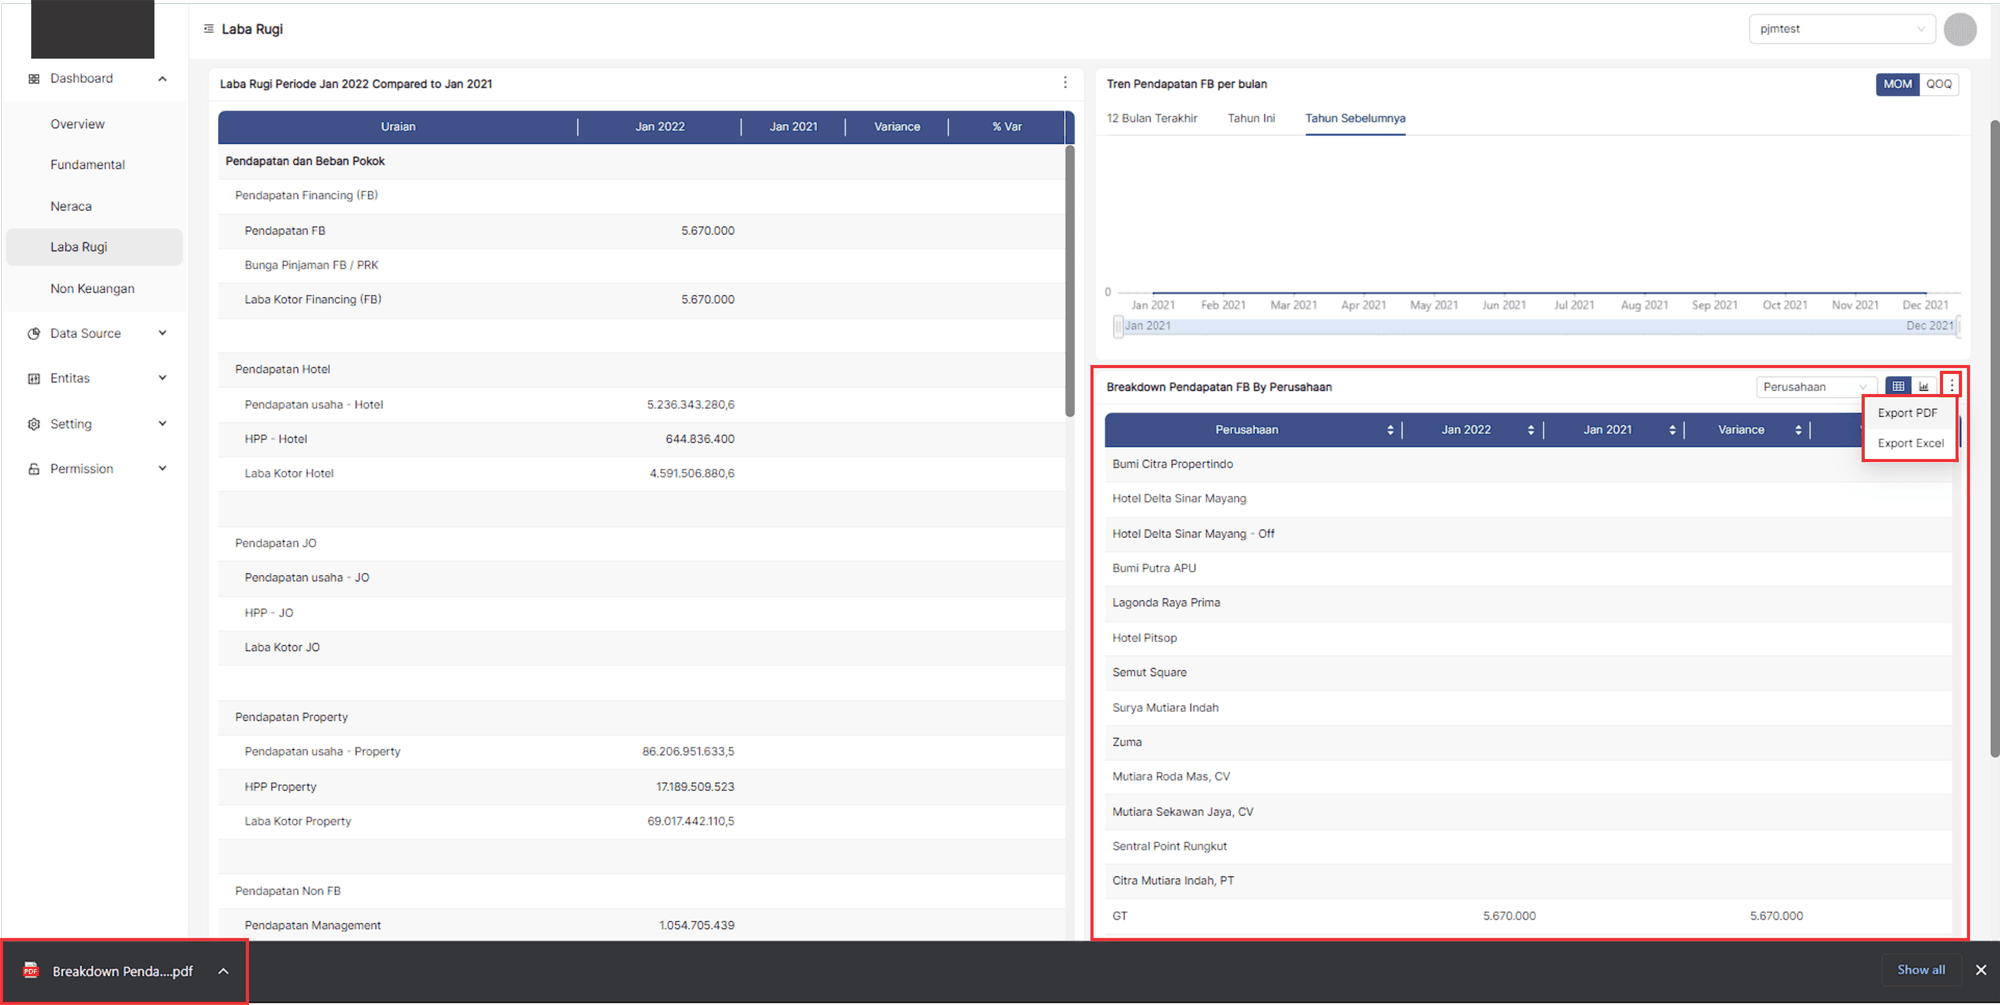Click the PDF file icon in downloads bar
This screenshot has height=1005, width=2000.
[x=31, y=971]
